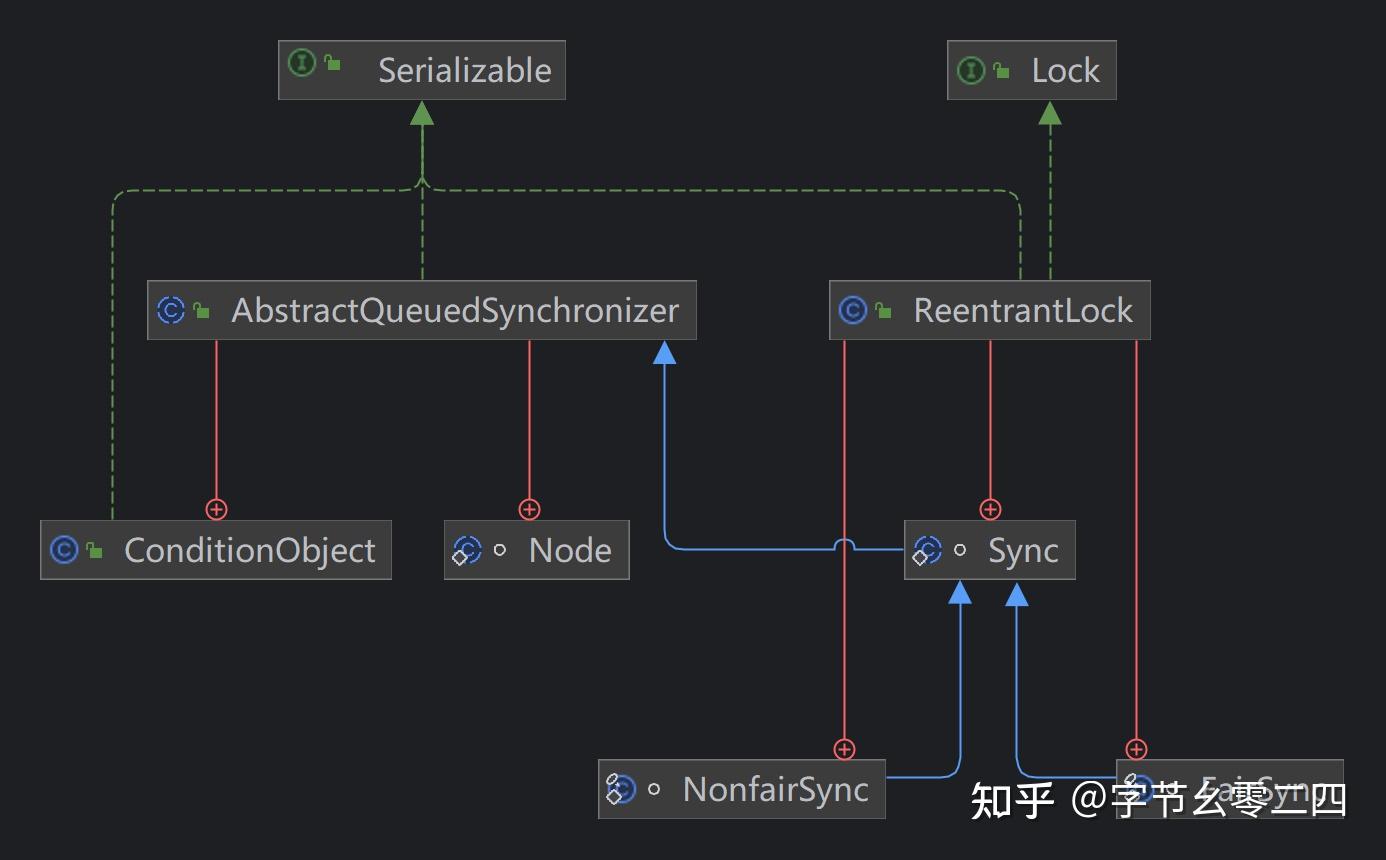
Task: Select the AbstractQueuedSynchronizer node label
Action: [455, 310]
